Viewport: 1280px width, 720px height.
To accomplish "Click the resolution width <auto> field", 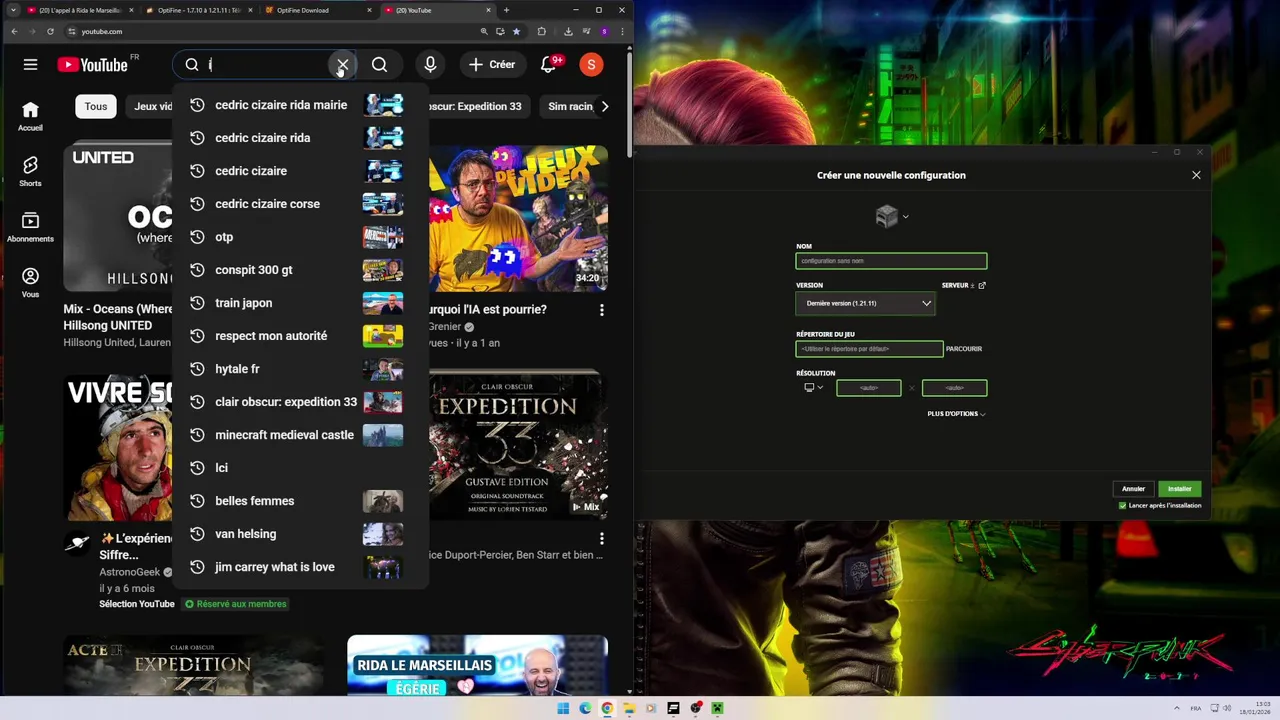I will tap(868, 388).
